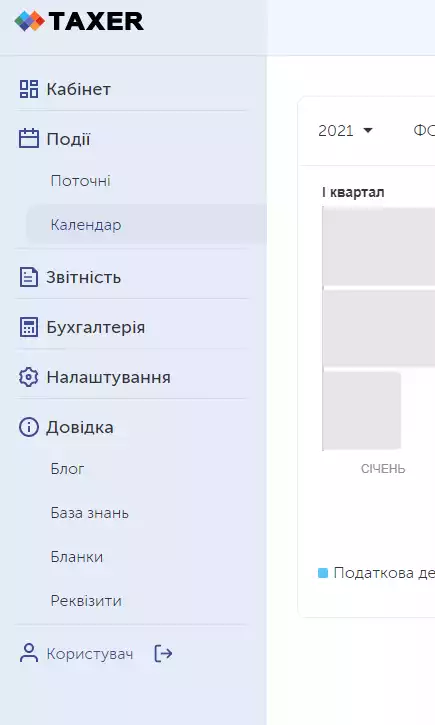Click the Довідка info icon

[x=28, y=427]
